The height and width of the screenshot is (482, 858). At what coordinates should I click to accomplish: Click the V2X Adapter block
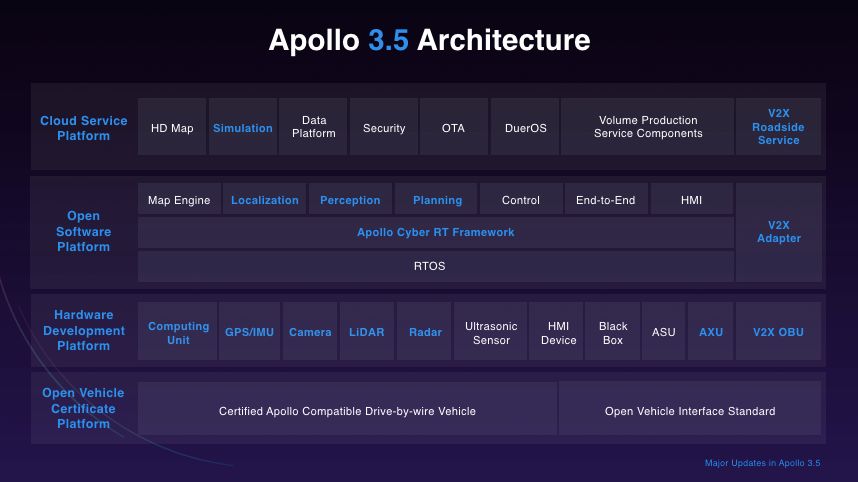pyautogui.click(x=778, y=232)
